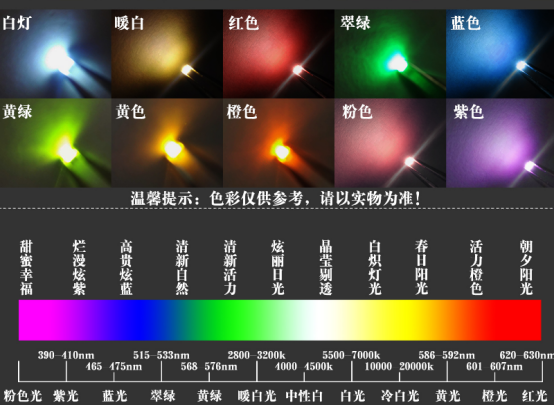The width and height of the screenshot is (554, 405).
Task: Select the vertical 甜蜜幸福 label
Action: coord(26,268)
